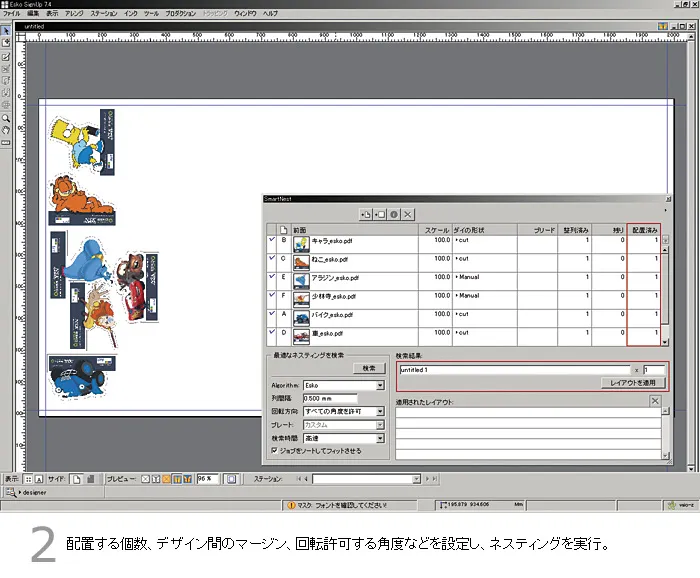Click the first add-file icon in SmartNest toolbar
This screenshot has width=700, height=578.
click(x=366, y=214)
